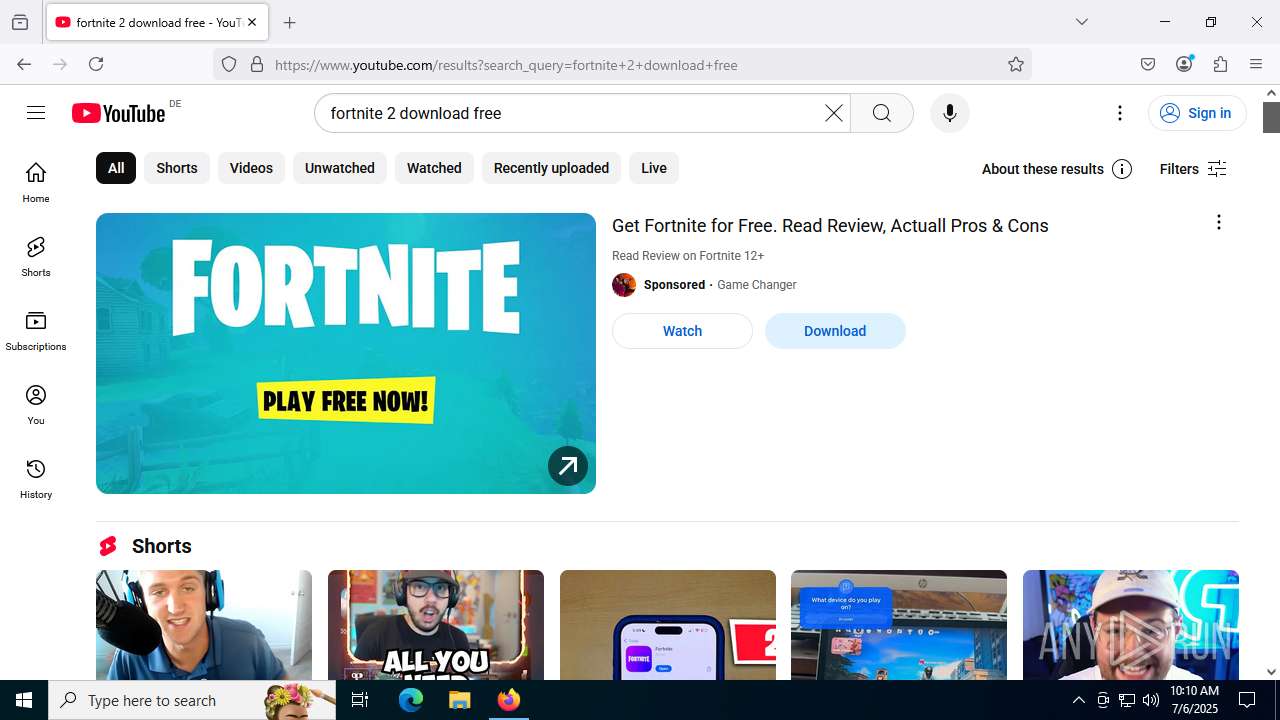The image size is (1280, 720).
Task: Open YouTube settings three-dot menu
Action: click(1120, 113)
